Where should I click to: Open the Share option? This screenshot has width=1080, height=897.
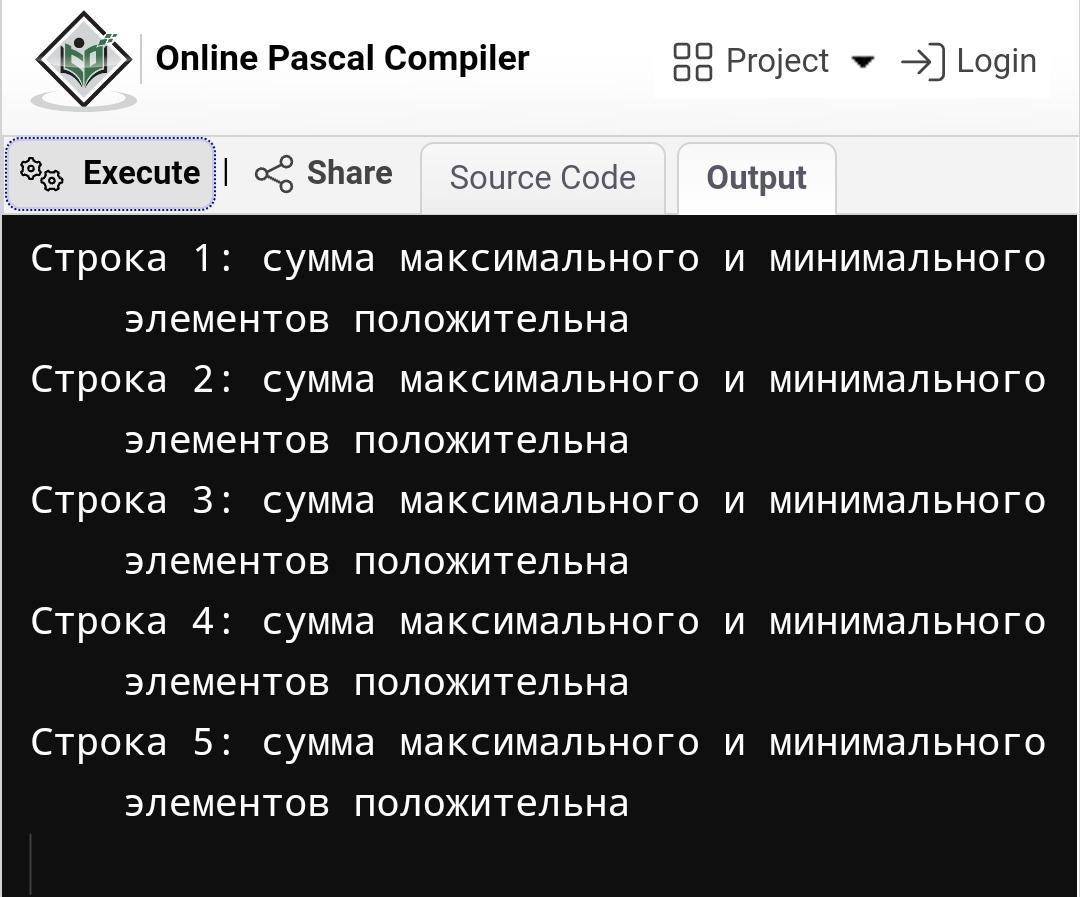pos(323,174)
